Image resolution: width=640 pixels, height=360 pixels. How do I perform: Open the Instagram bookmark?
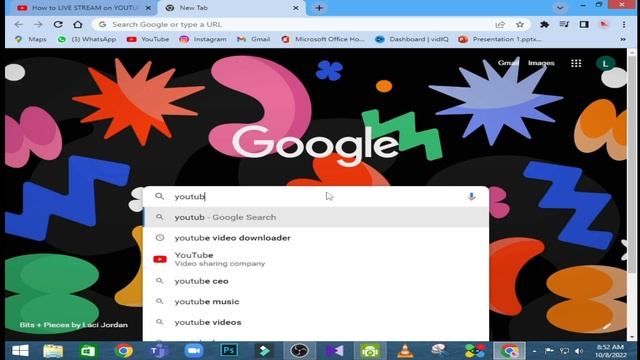click(x=203, y=39)
